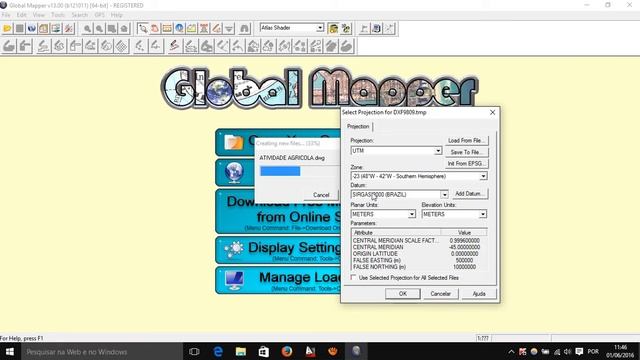Click the first icon in second toolbar row
Screen dimensions: 640x360
[x=9, y=46]
